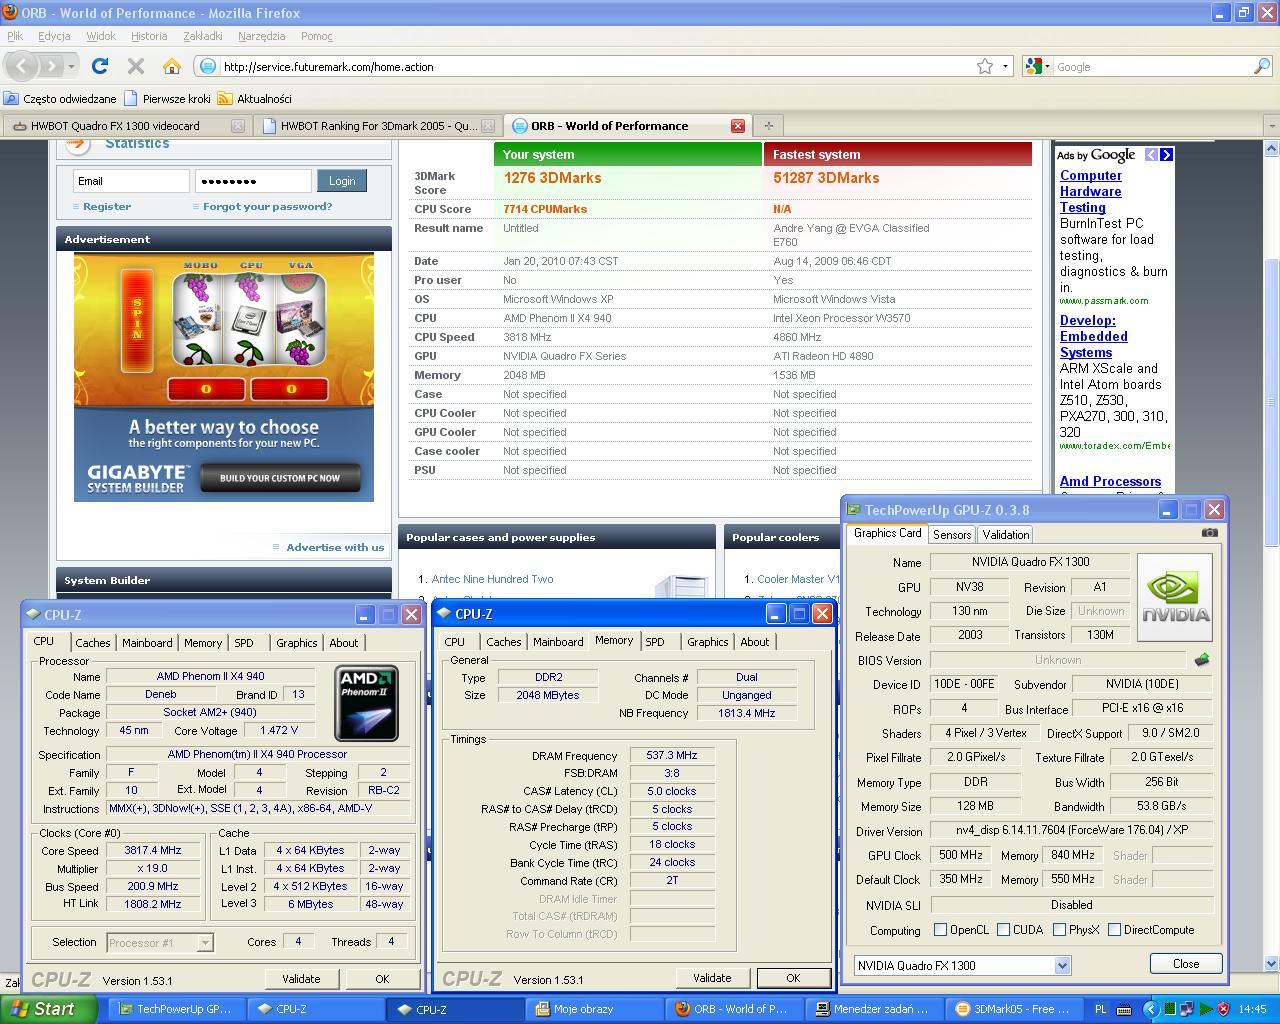Open the Firefox history dropdown arrow beside forward

click(71, 66)
